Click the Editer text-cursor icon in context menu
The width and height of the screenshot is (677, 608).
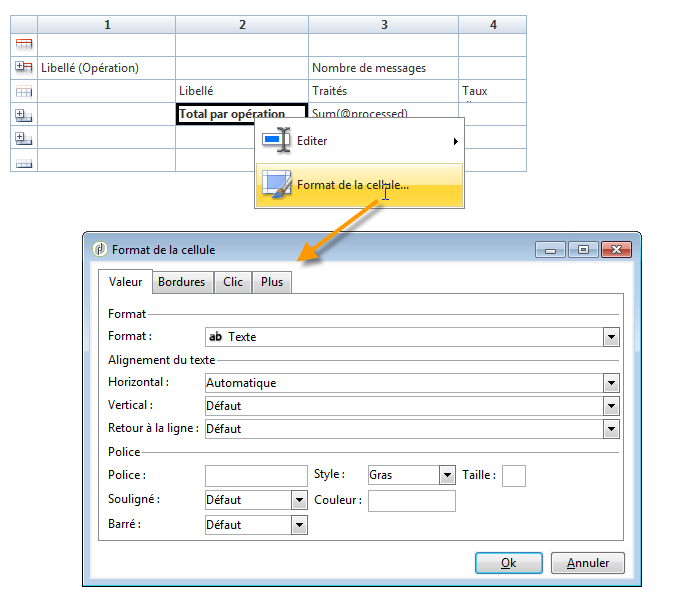coord(276,140)
